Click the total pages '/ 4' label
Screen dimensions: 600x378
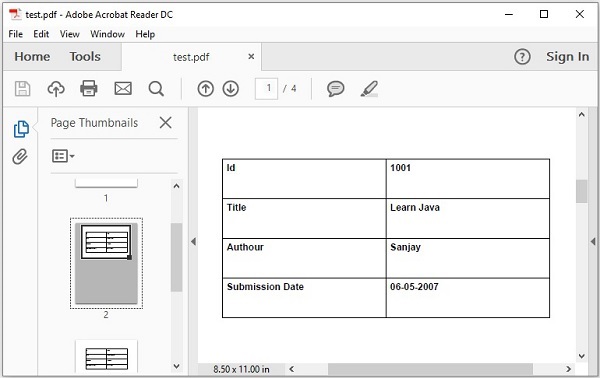point(290,89)
